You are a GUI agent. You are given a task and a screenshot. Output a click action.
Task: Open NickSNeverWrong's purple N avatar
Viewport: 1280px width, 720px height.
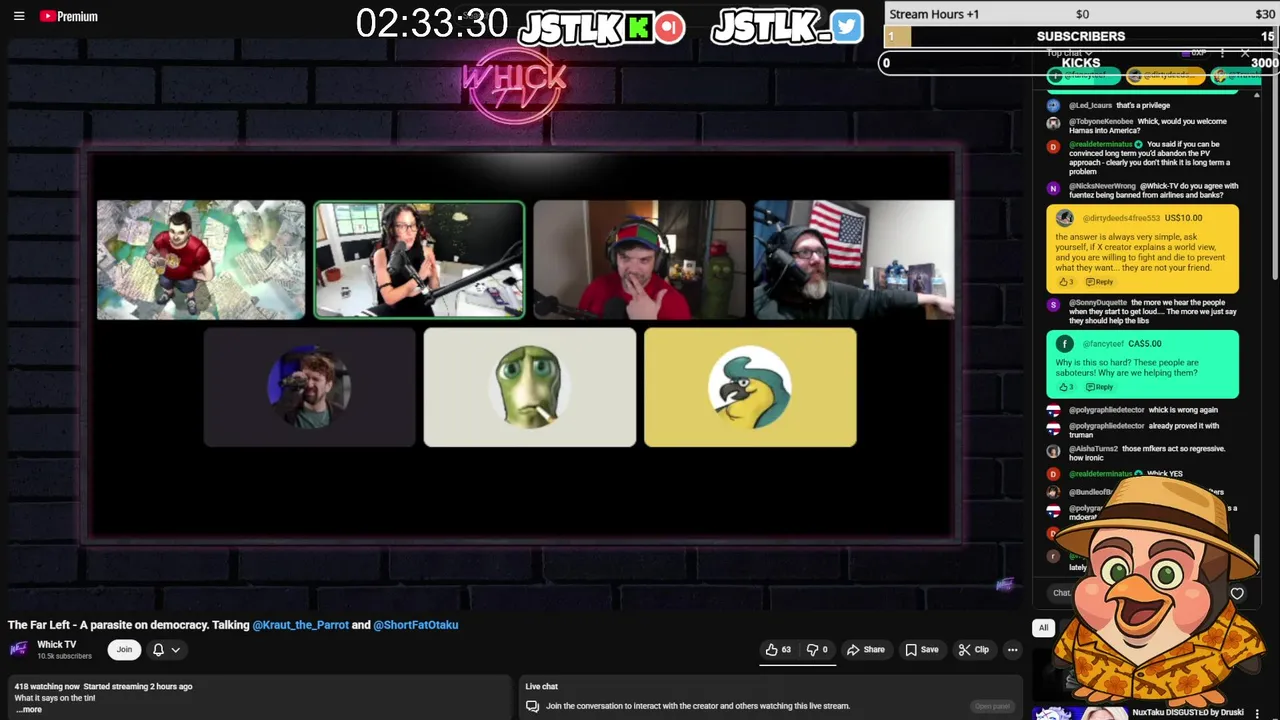(1053, 188)
